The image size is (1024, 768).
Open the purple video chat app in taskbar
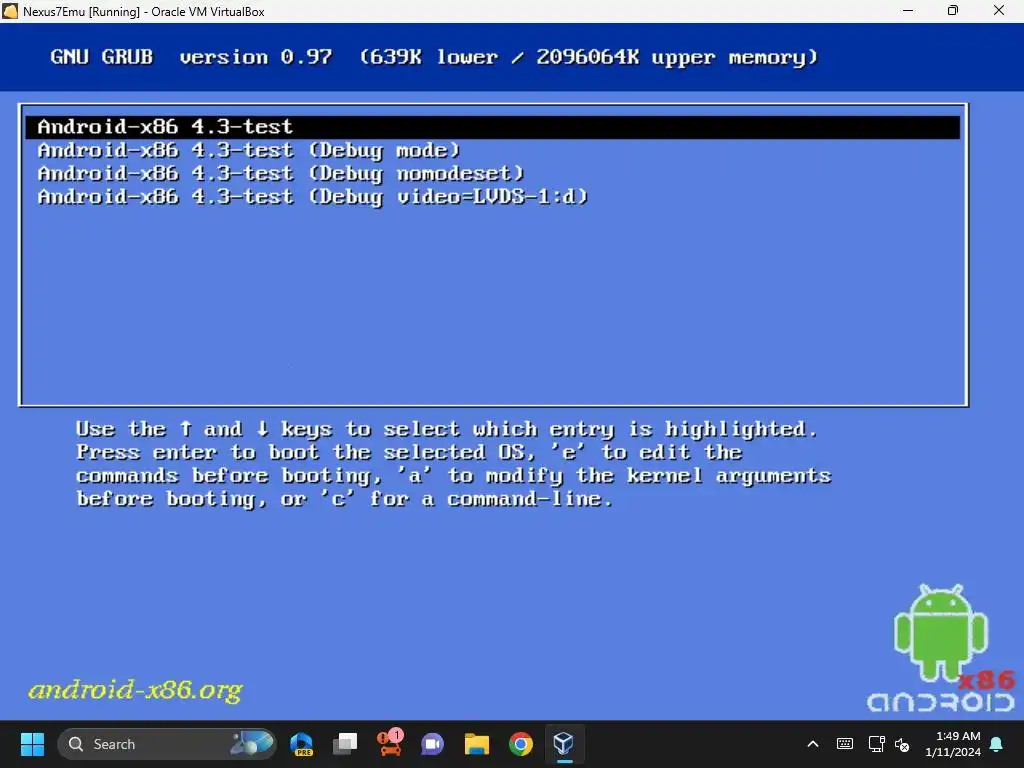point(432,744)
